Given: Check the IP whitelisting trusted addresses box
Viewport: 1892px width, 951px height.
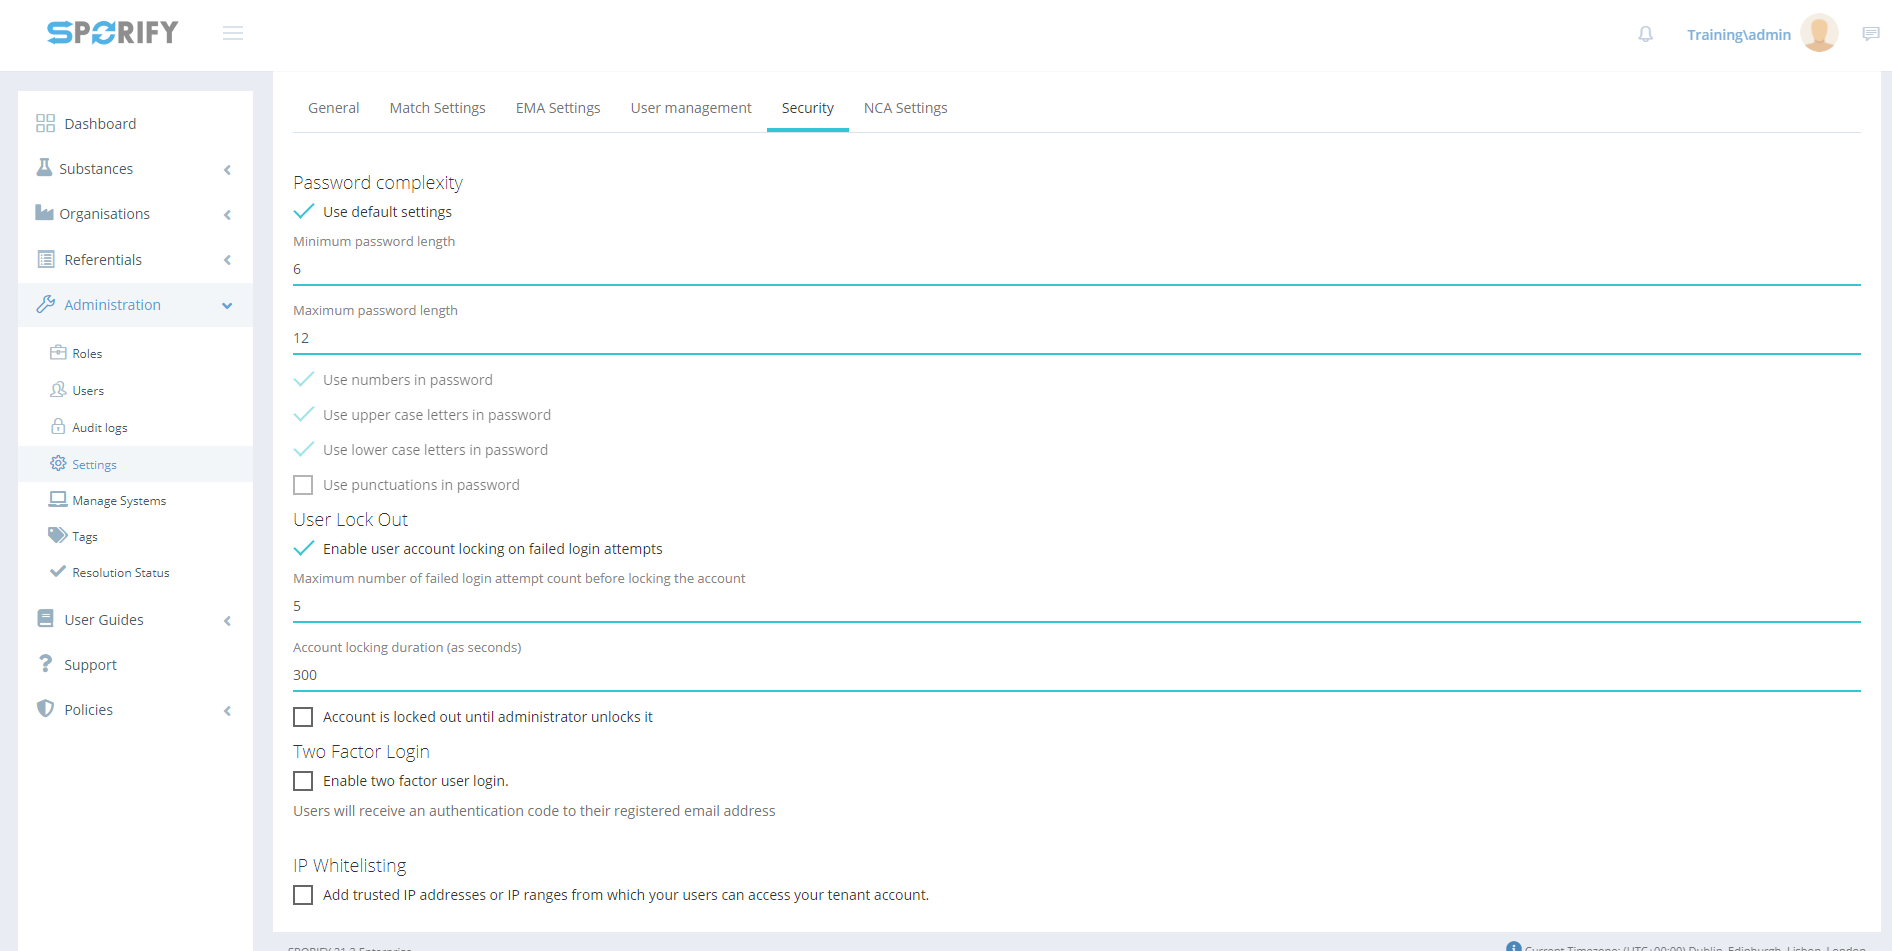Looking at the screenshot, I should 303,895.
